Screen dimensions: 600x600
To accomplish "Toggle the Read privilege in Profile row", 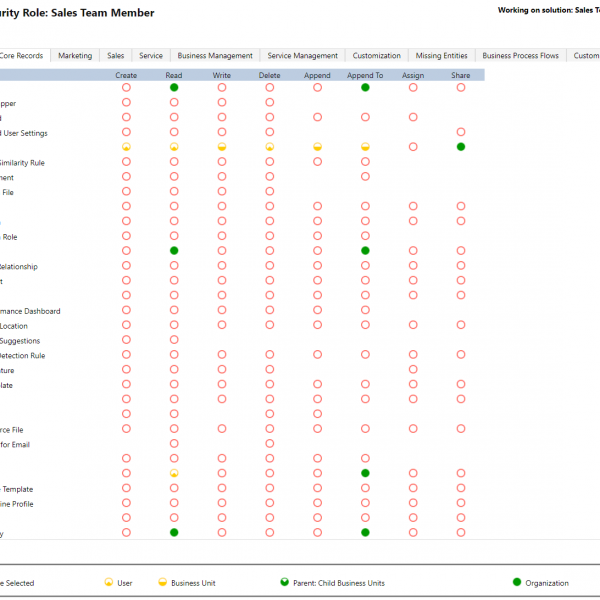I will (174, 503).
